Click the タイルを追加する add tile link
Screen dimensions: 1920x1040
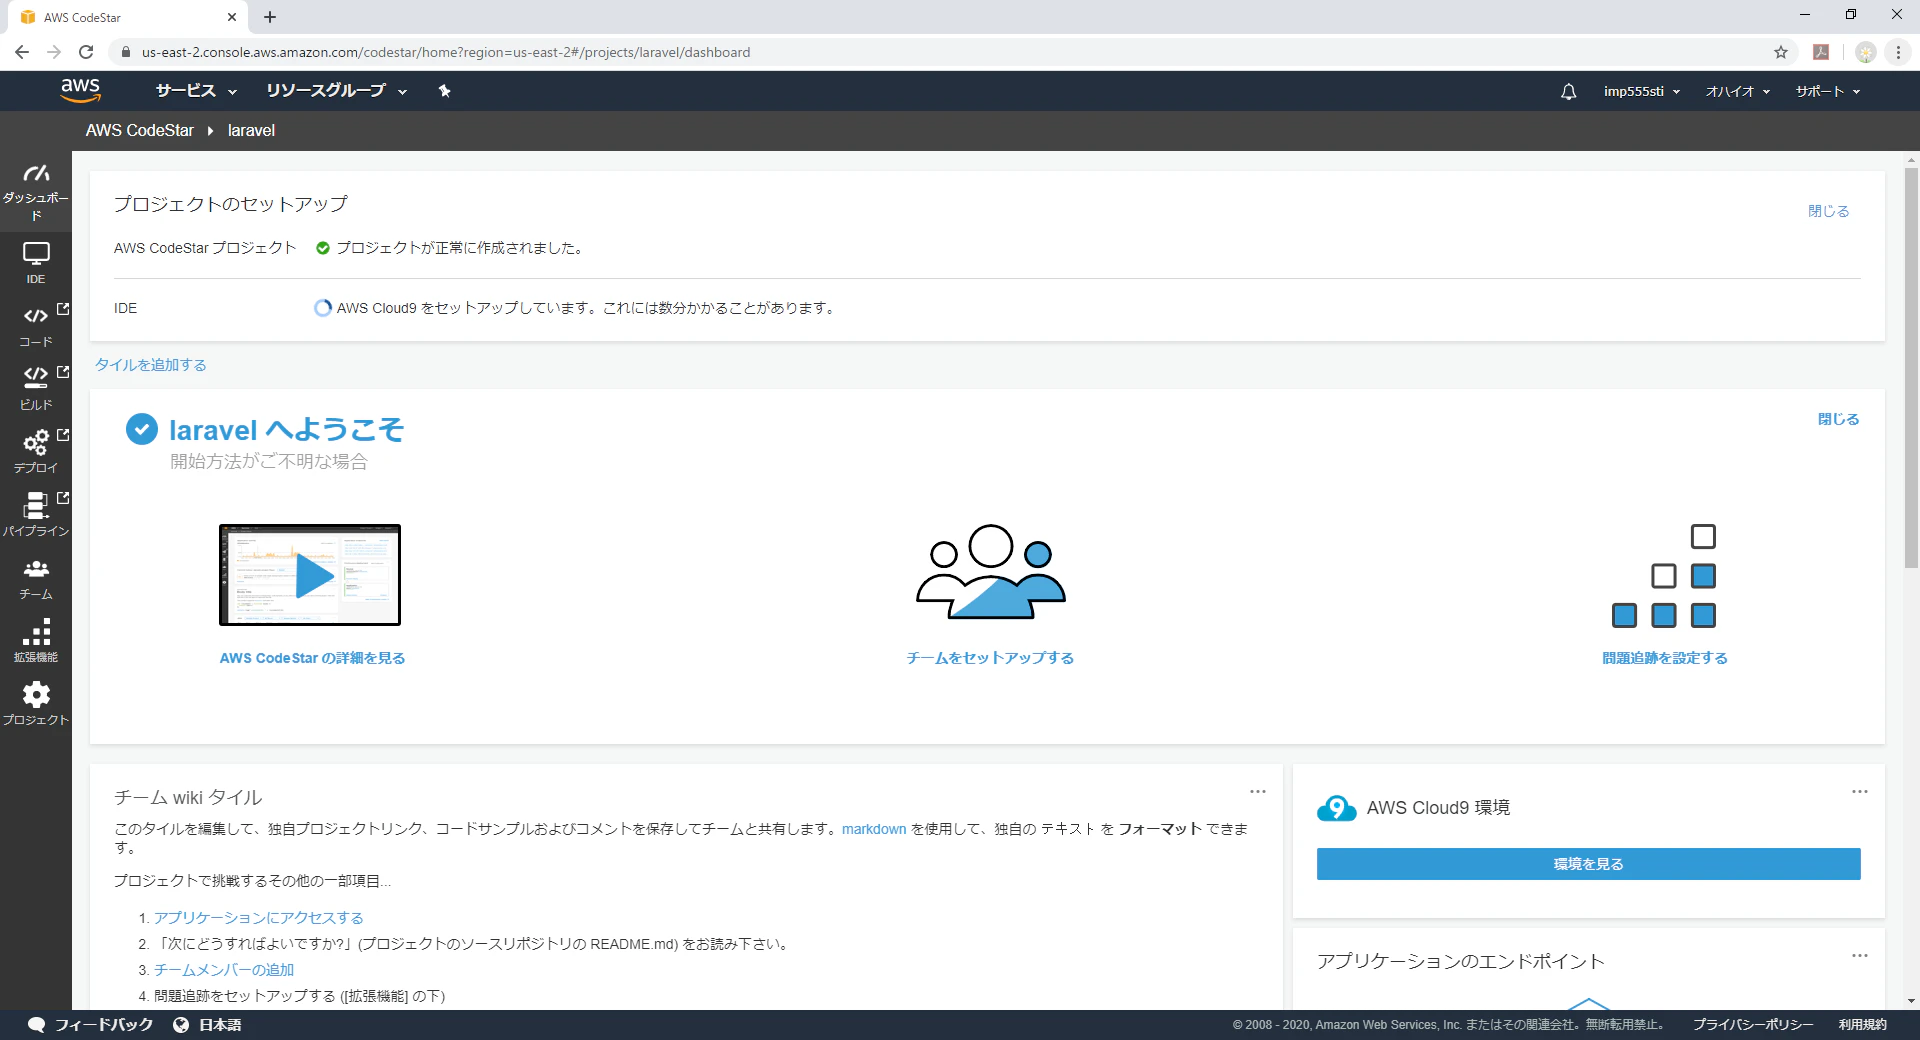[151, 365]
